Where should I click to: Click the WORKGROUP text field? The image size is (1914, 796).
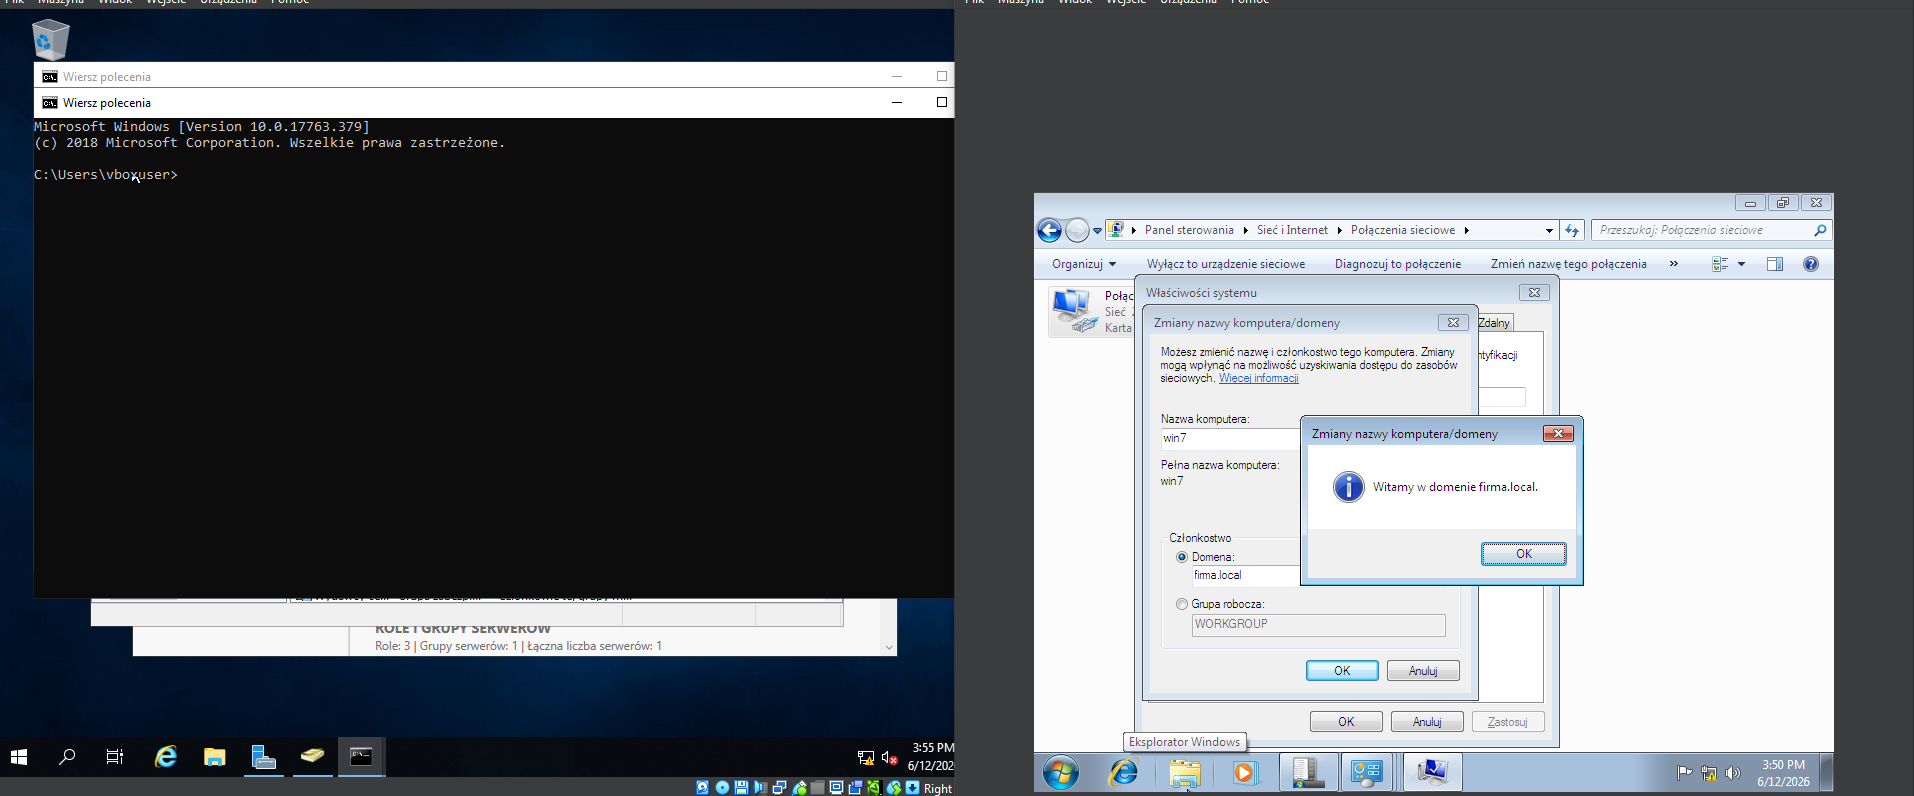(1318, 625)
